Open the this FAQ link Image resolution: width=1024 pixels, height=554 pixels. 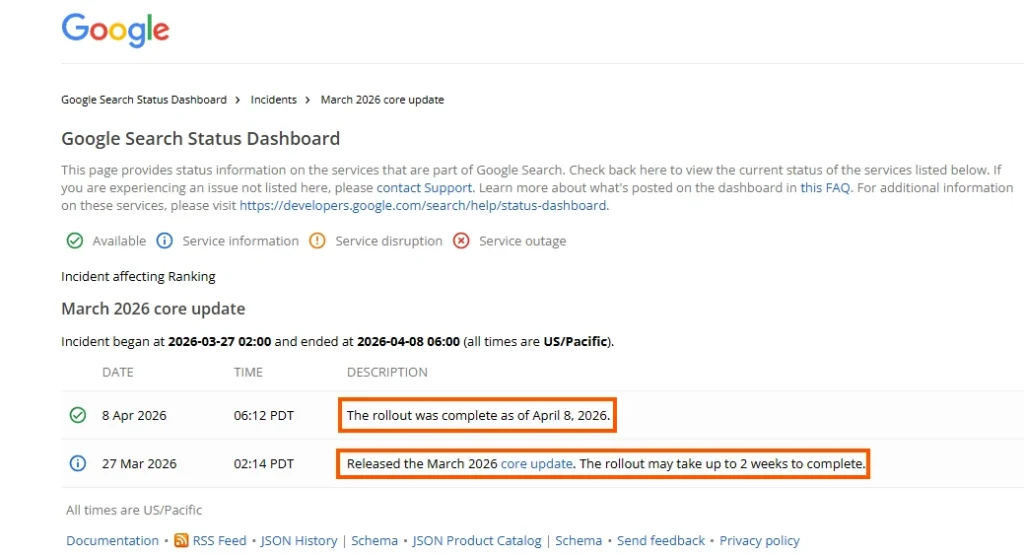825,187
